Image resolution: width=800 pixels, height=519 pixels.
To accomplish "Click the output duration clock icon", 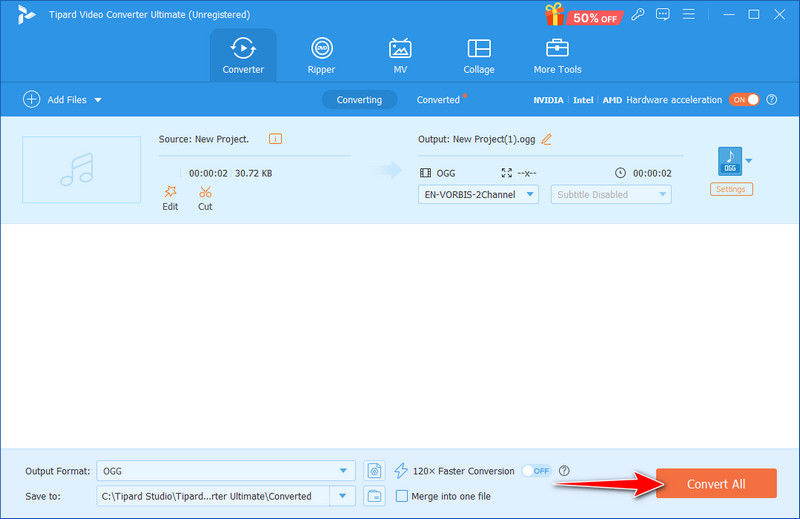I will pos(620,173).
